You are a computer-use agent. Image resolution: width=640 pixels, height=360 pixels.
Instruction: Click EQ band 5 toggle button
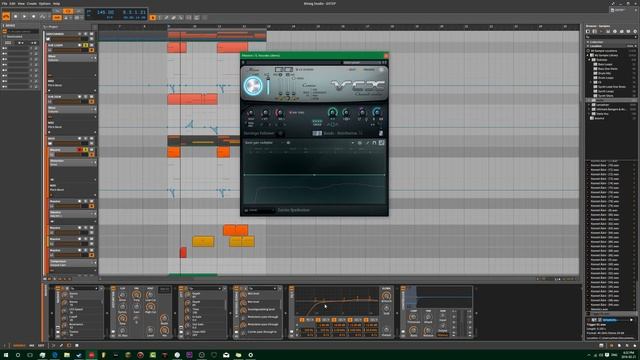coord(366,320)
